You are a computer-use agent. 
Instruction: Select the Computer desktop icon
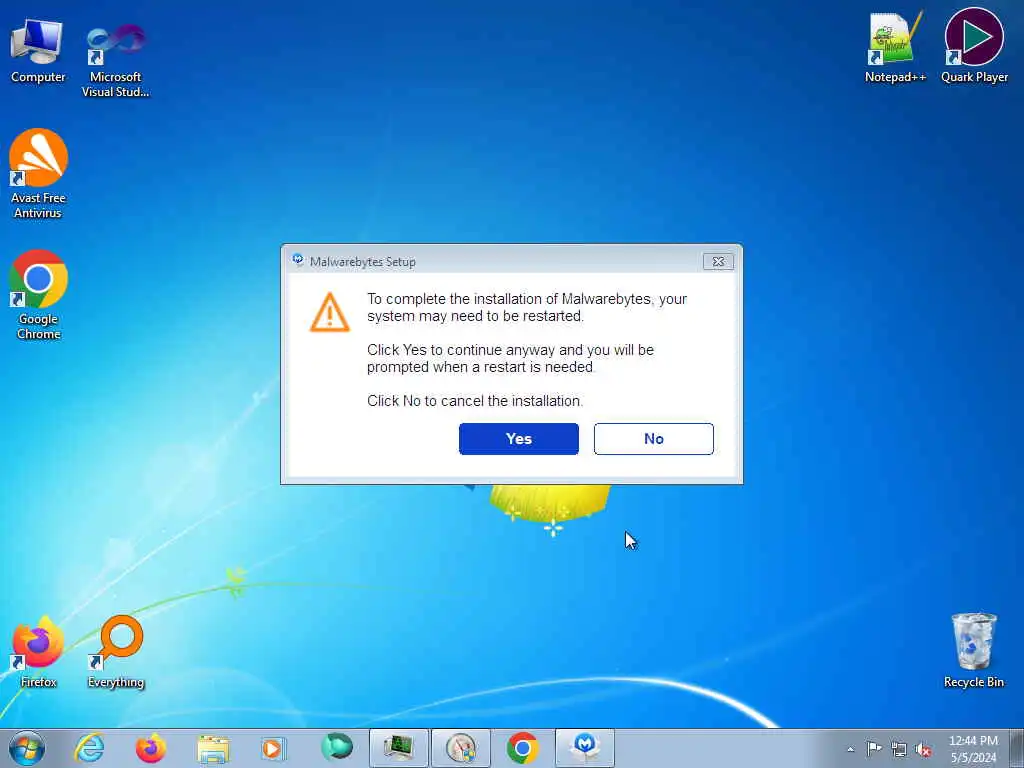(x=38, y=52)
